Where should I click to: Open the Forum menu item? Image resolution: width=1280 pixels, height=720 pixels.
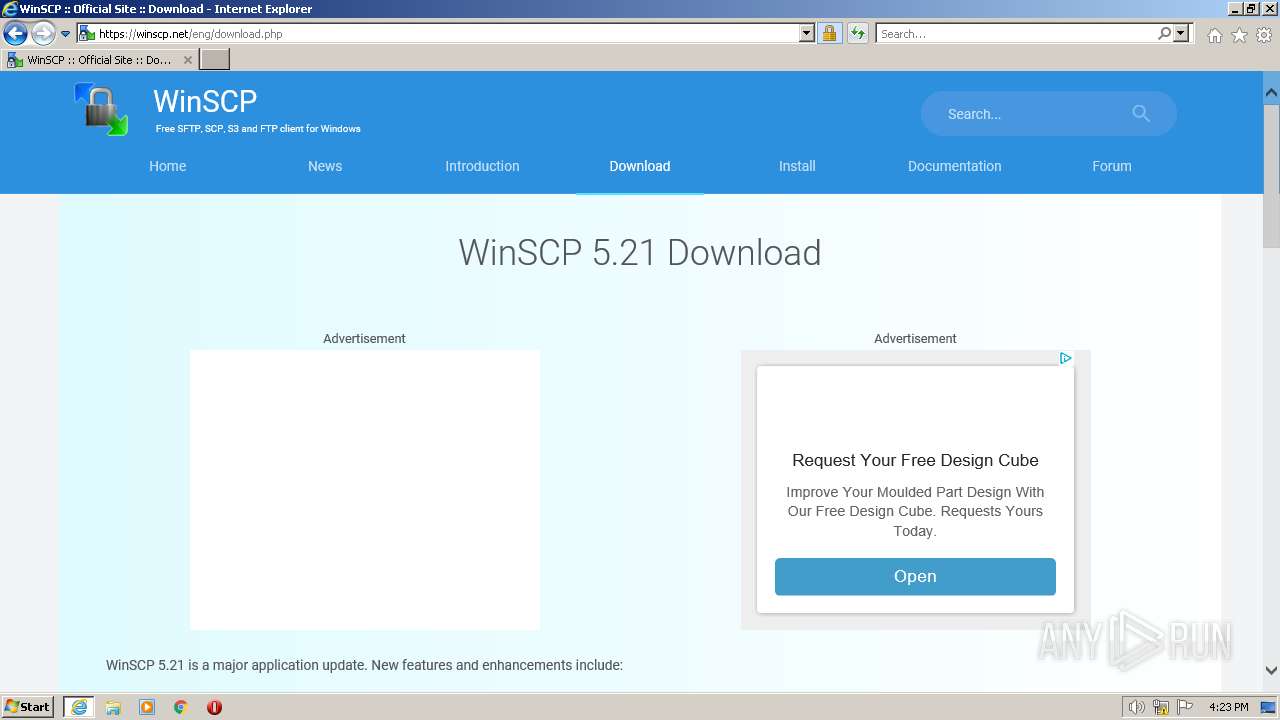(1112, 166)
